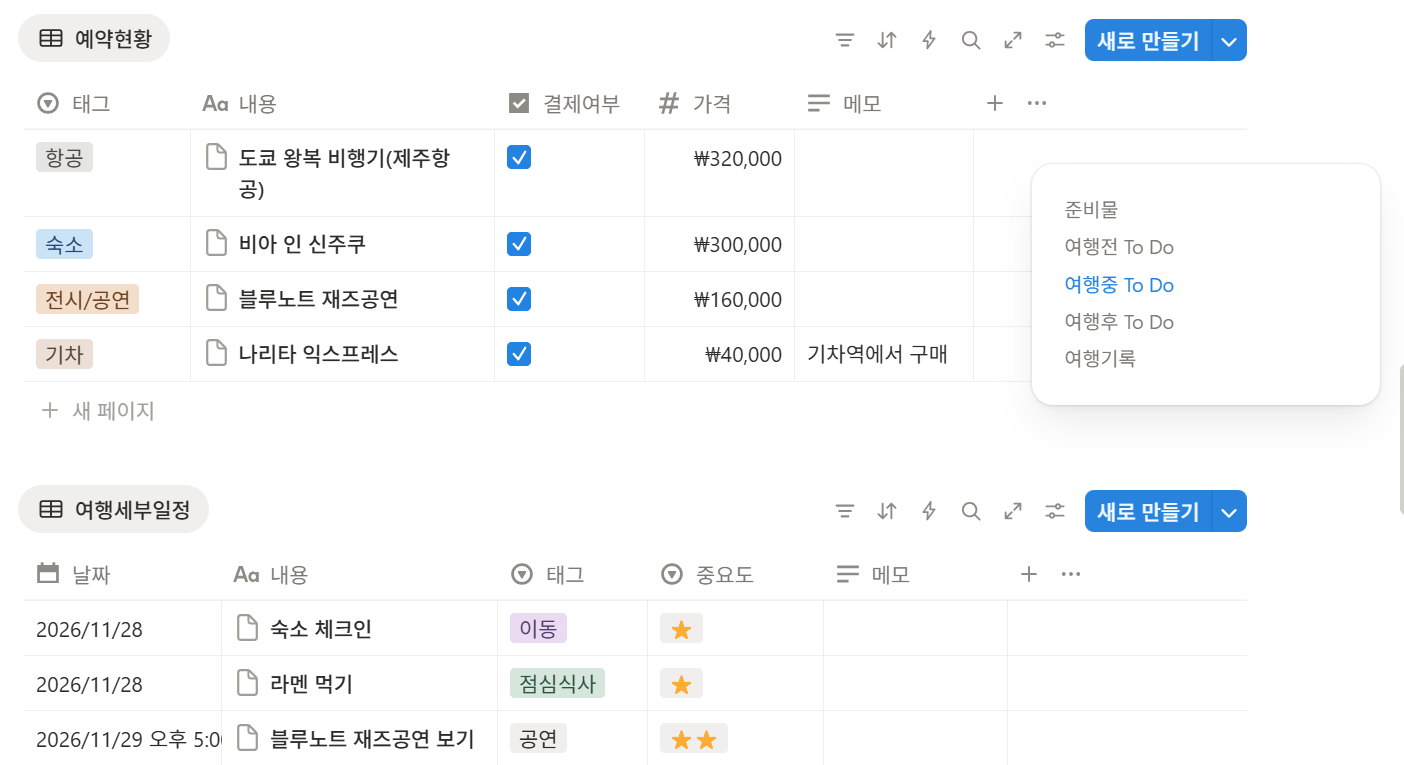
Task: Toggle the payment checkbox for 나리타 익스프레스
Action: 519,354
